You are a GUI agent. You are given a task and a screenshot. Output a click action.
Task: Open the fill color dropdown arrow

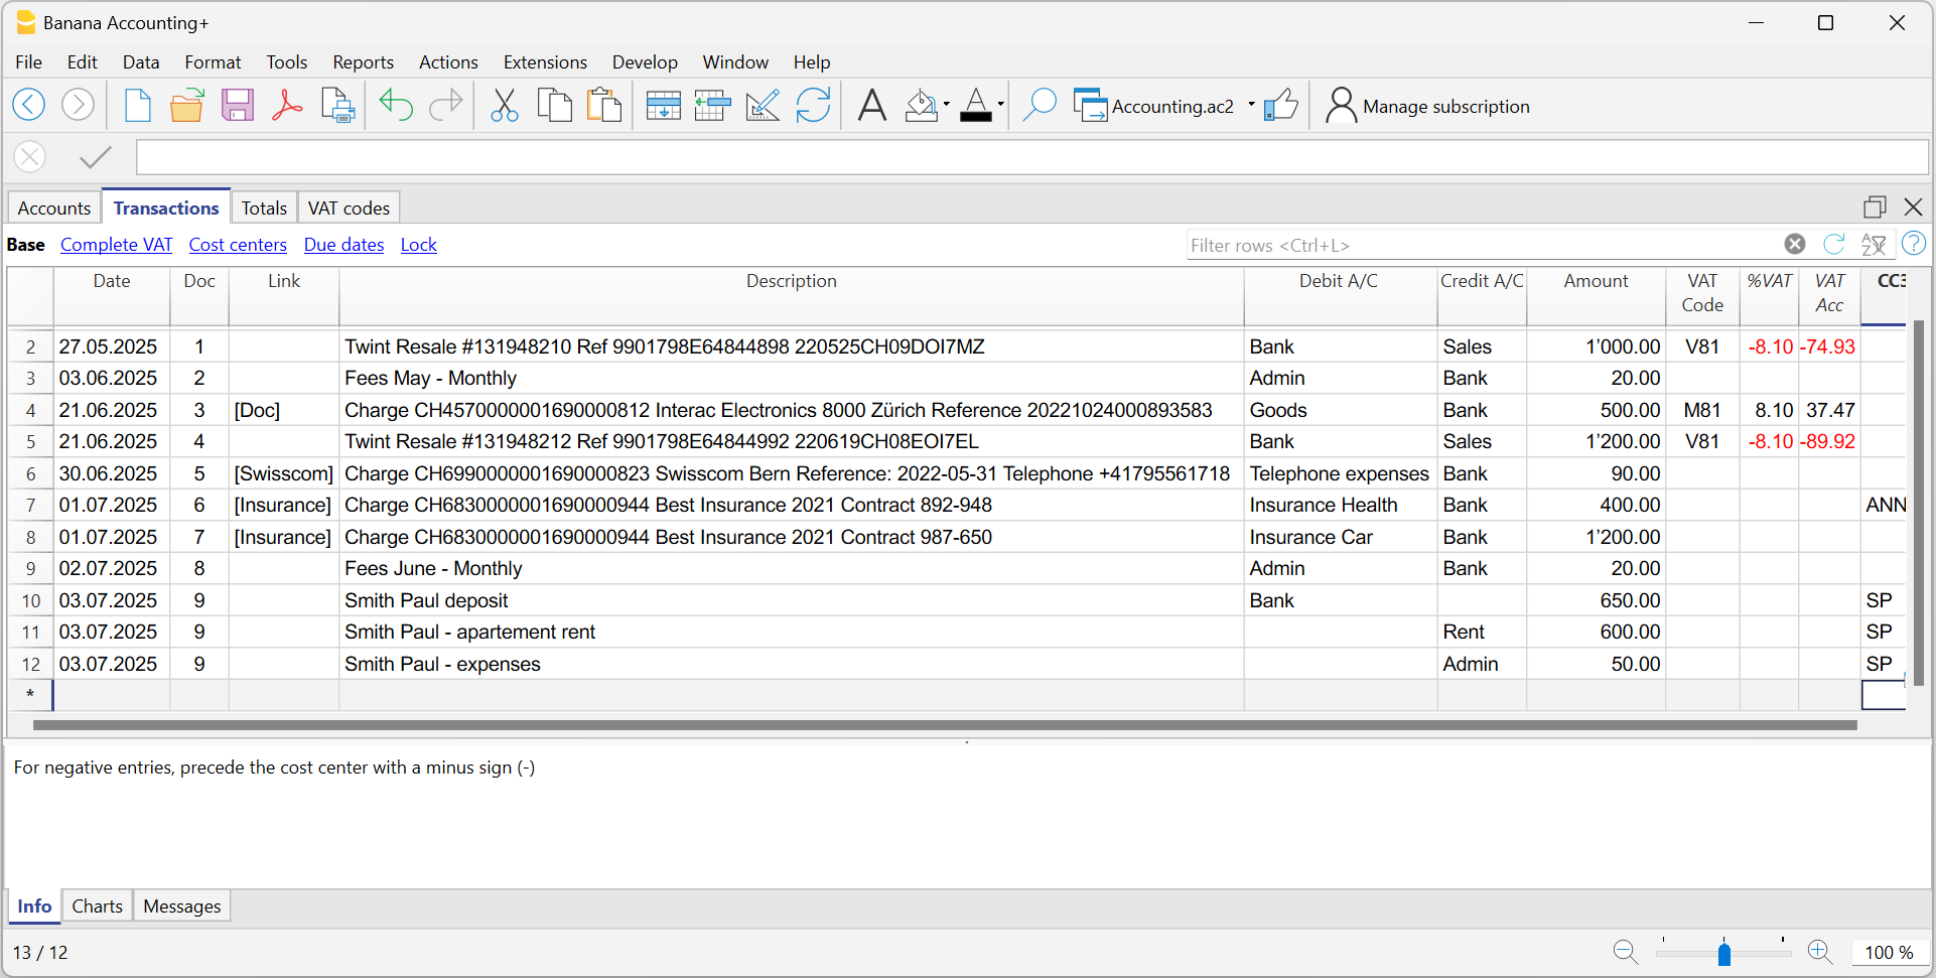tap(946, 105)
